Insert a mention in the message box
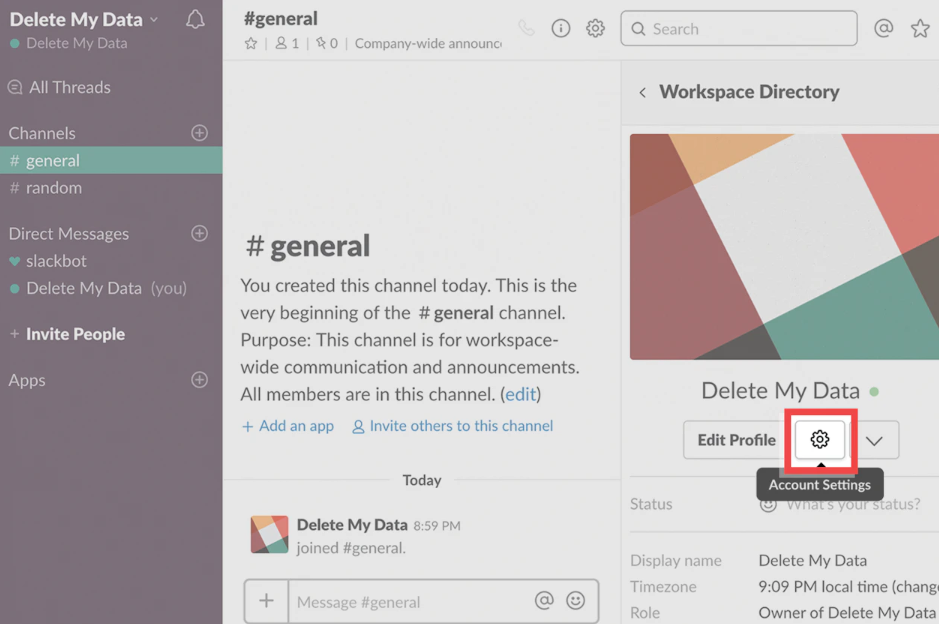 pyautogui.click(x=544, y=601)
